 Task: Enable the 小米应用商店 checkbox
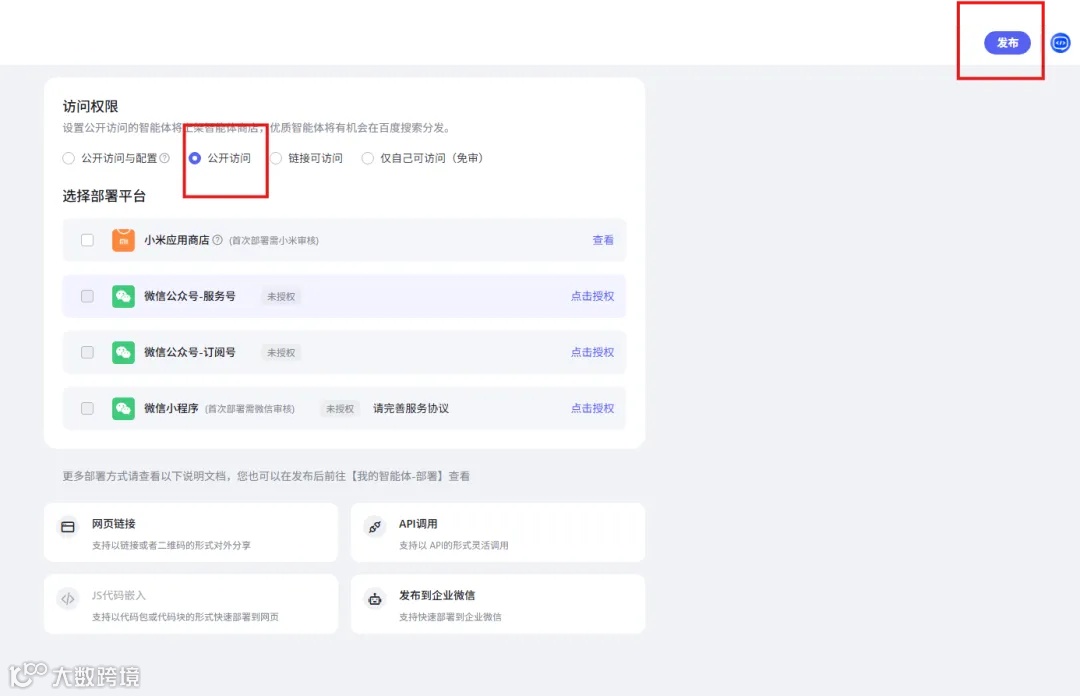[x=88, y=240]
